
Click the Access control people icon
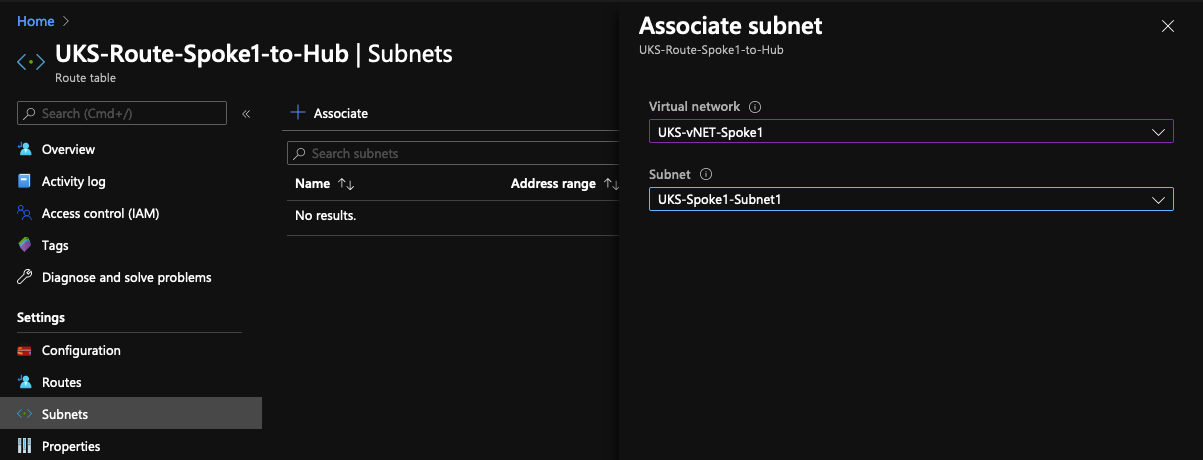tap(25, 213)
